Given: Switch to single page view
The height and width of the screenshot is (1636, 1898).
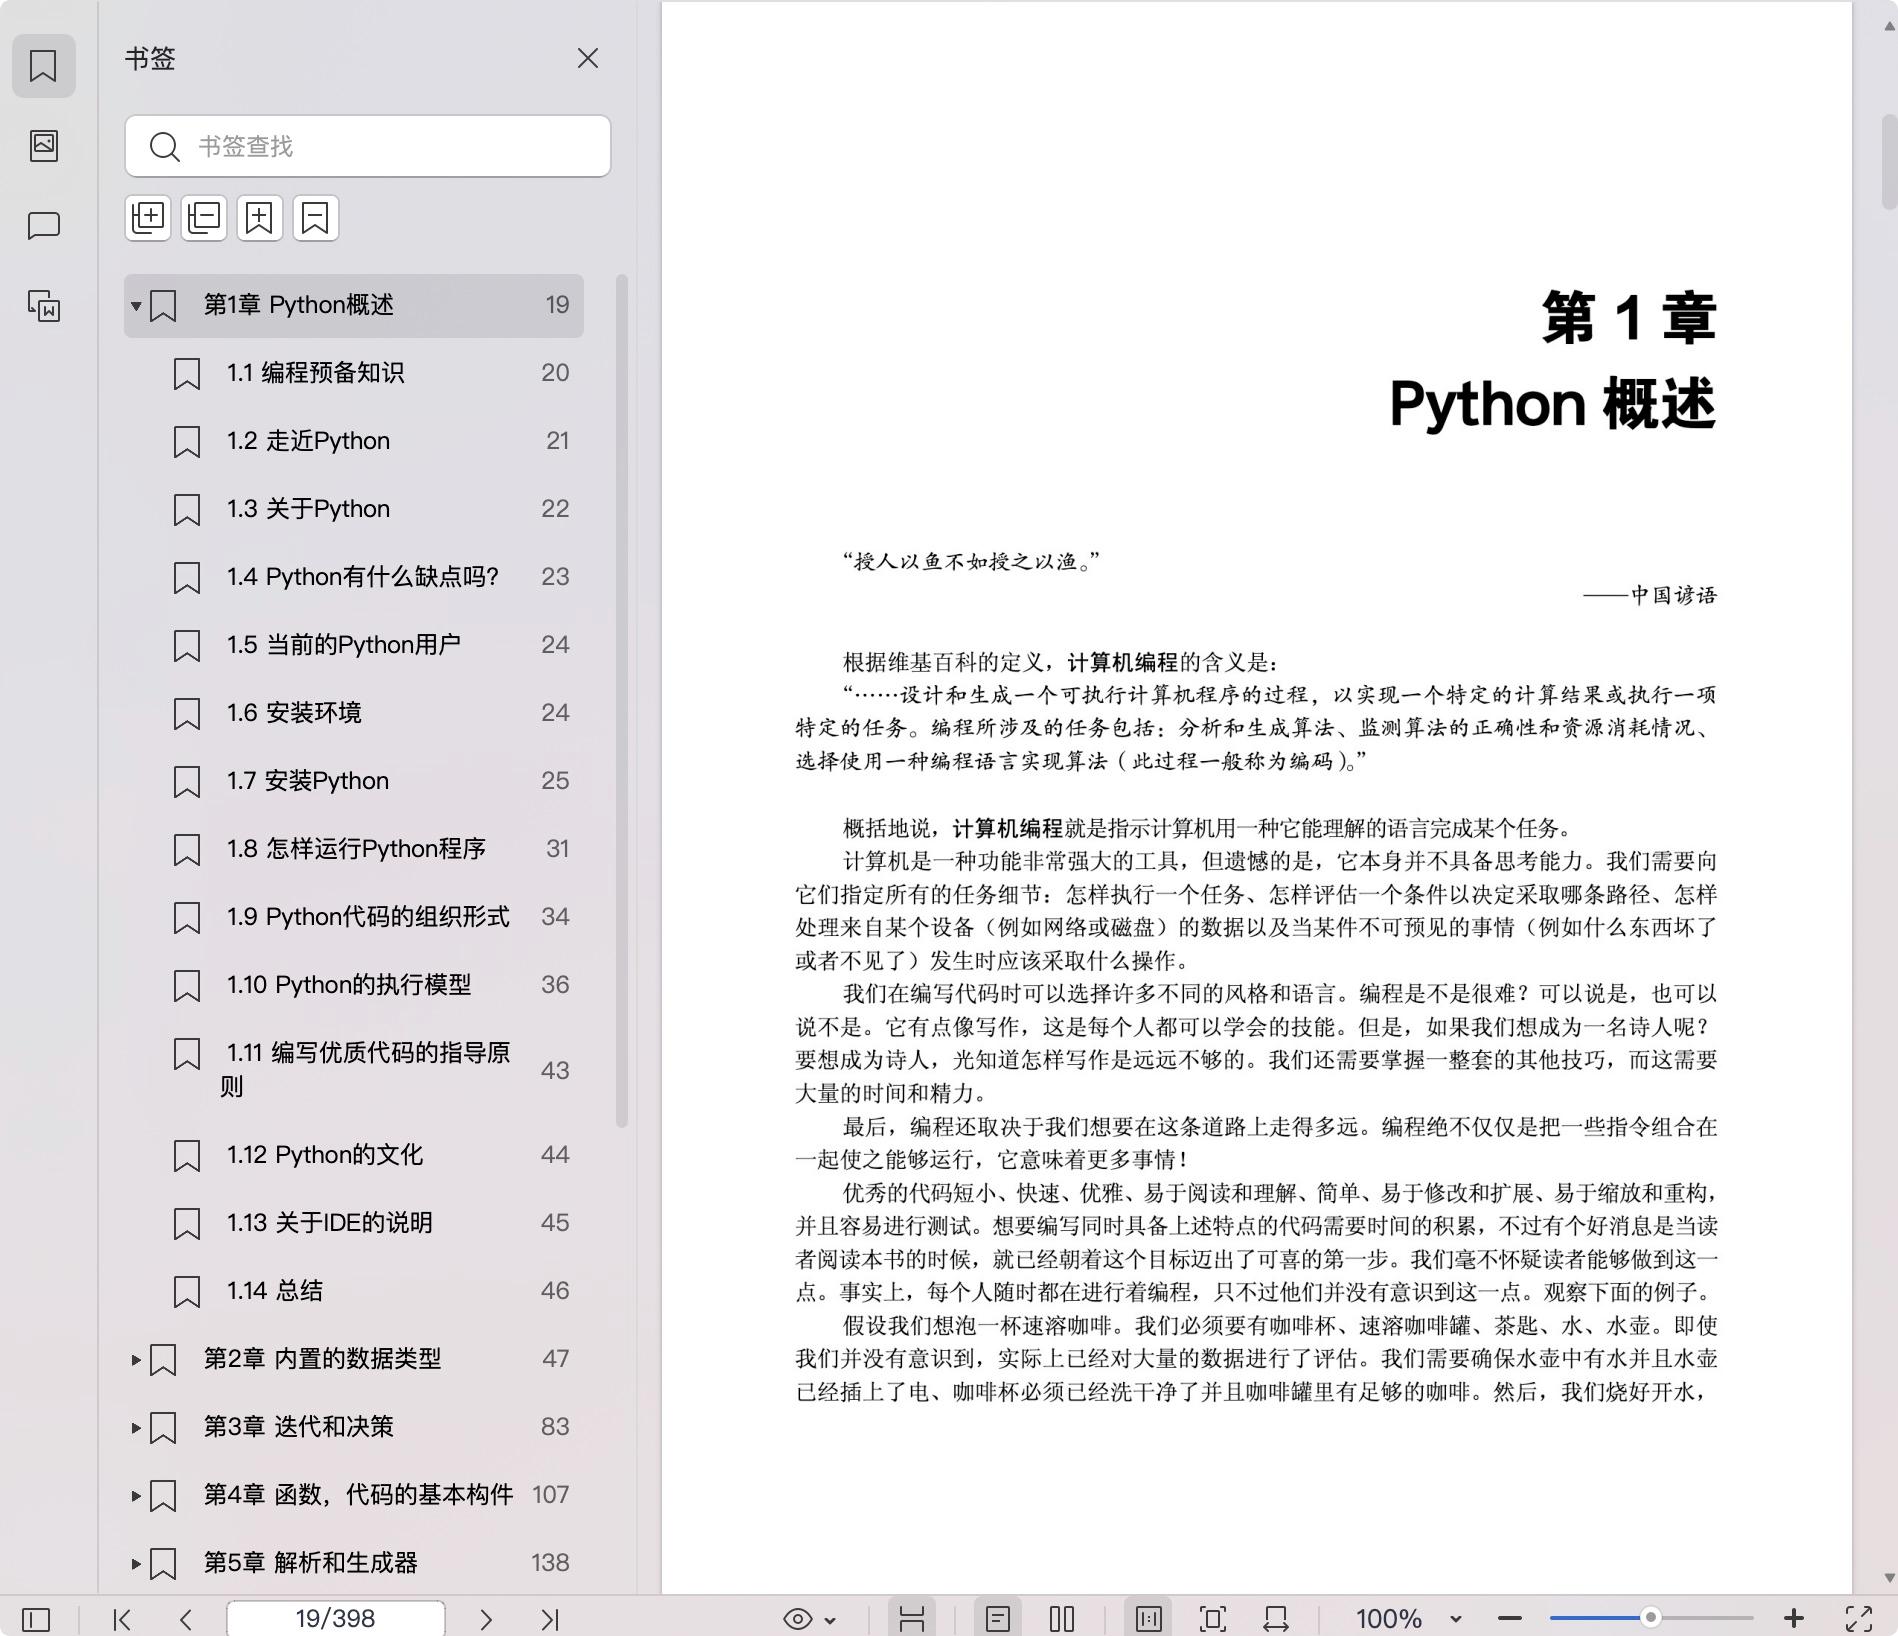Looking at the screenshot, I should point(997,1618).
